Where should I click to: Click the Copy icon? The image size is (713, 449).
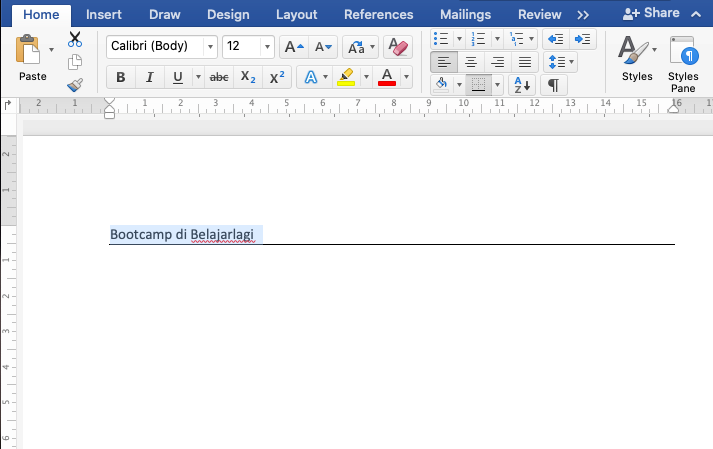click(x=75, y=62)
